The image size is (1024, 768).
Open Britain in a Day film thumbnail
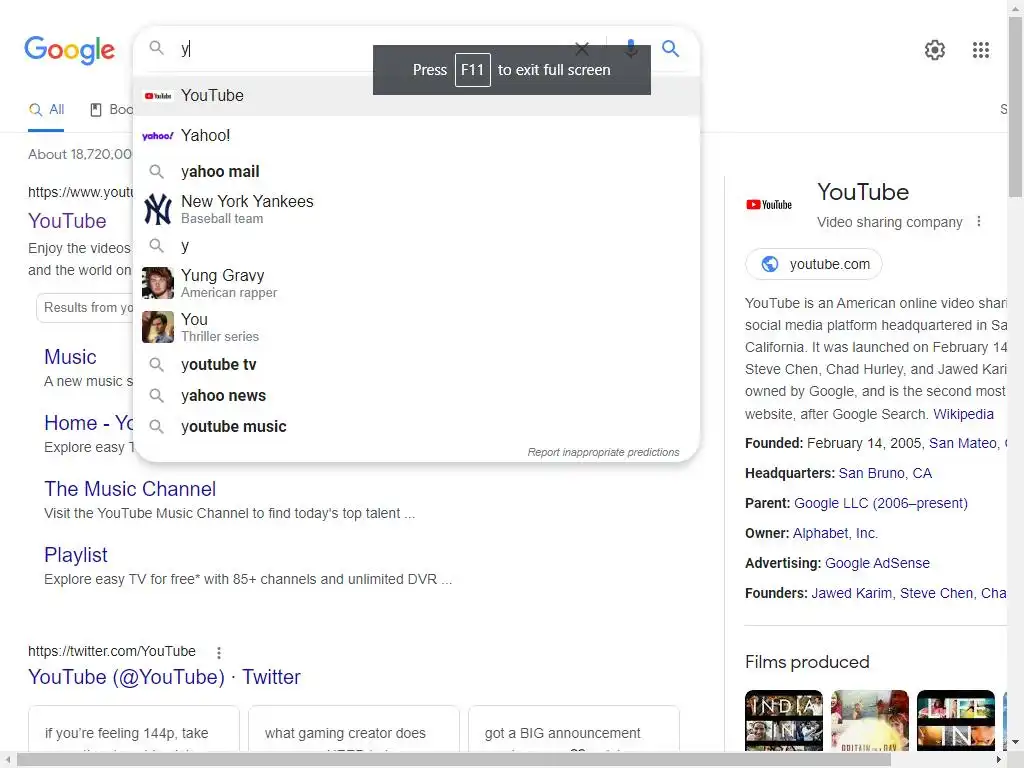pos(870,720)
